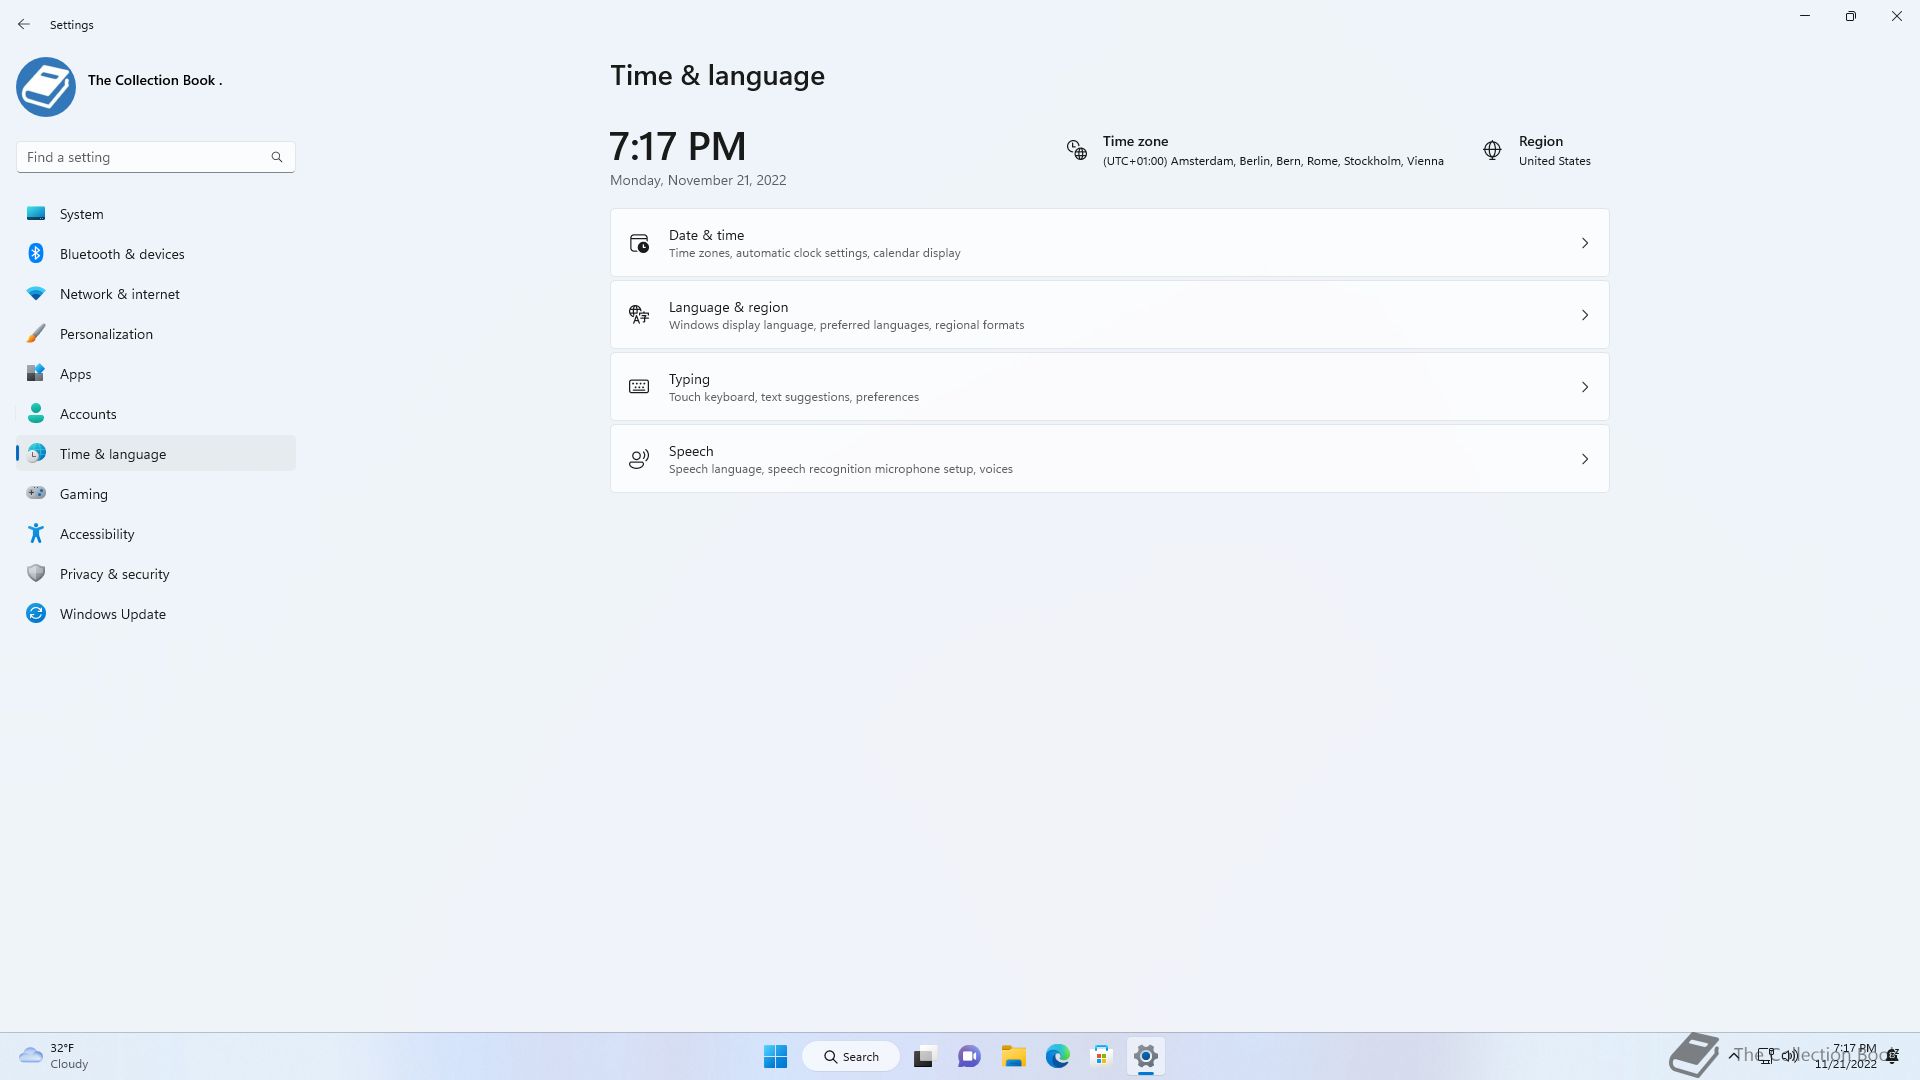1920x1080 pixels.
Task: Click the Monday, November 21, 2022 date
Action: click(x=698, y=180)
